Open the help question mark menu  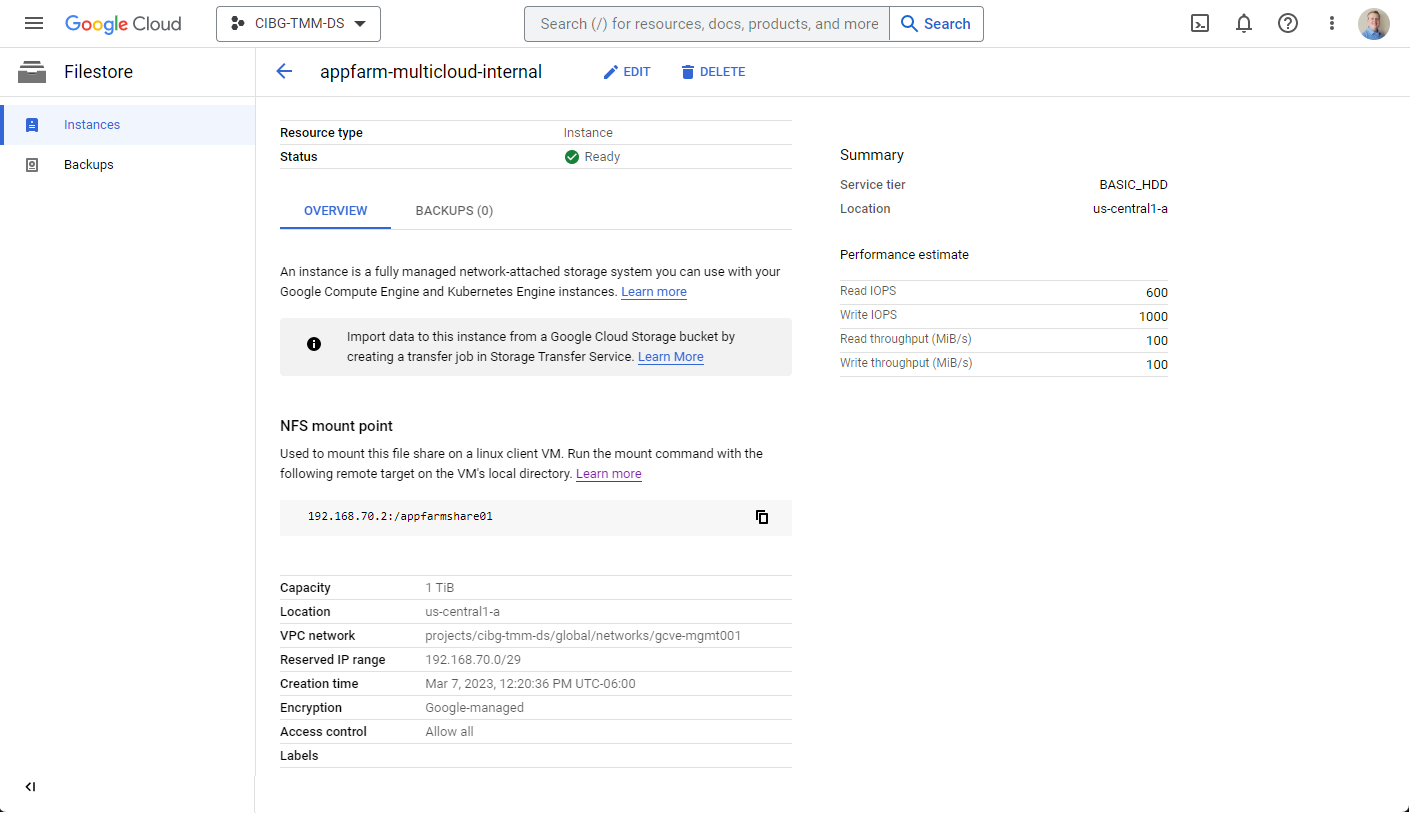tap(1288, 24)
